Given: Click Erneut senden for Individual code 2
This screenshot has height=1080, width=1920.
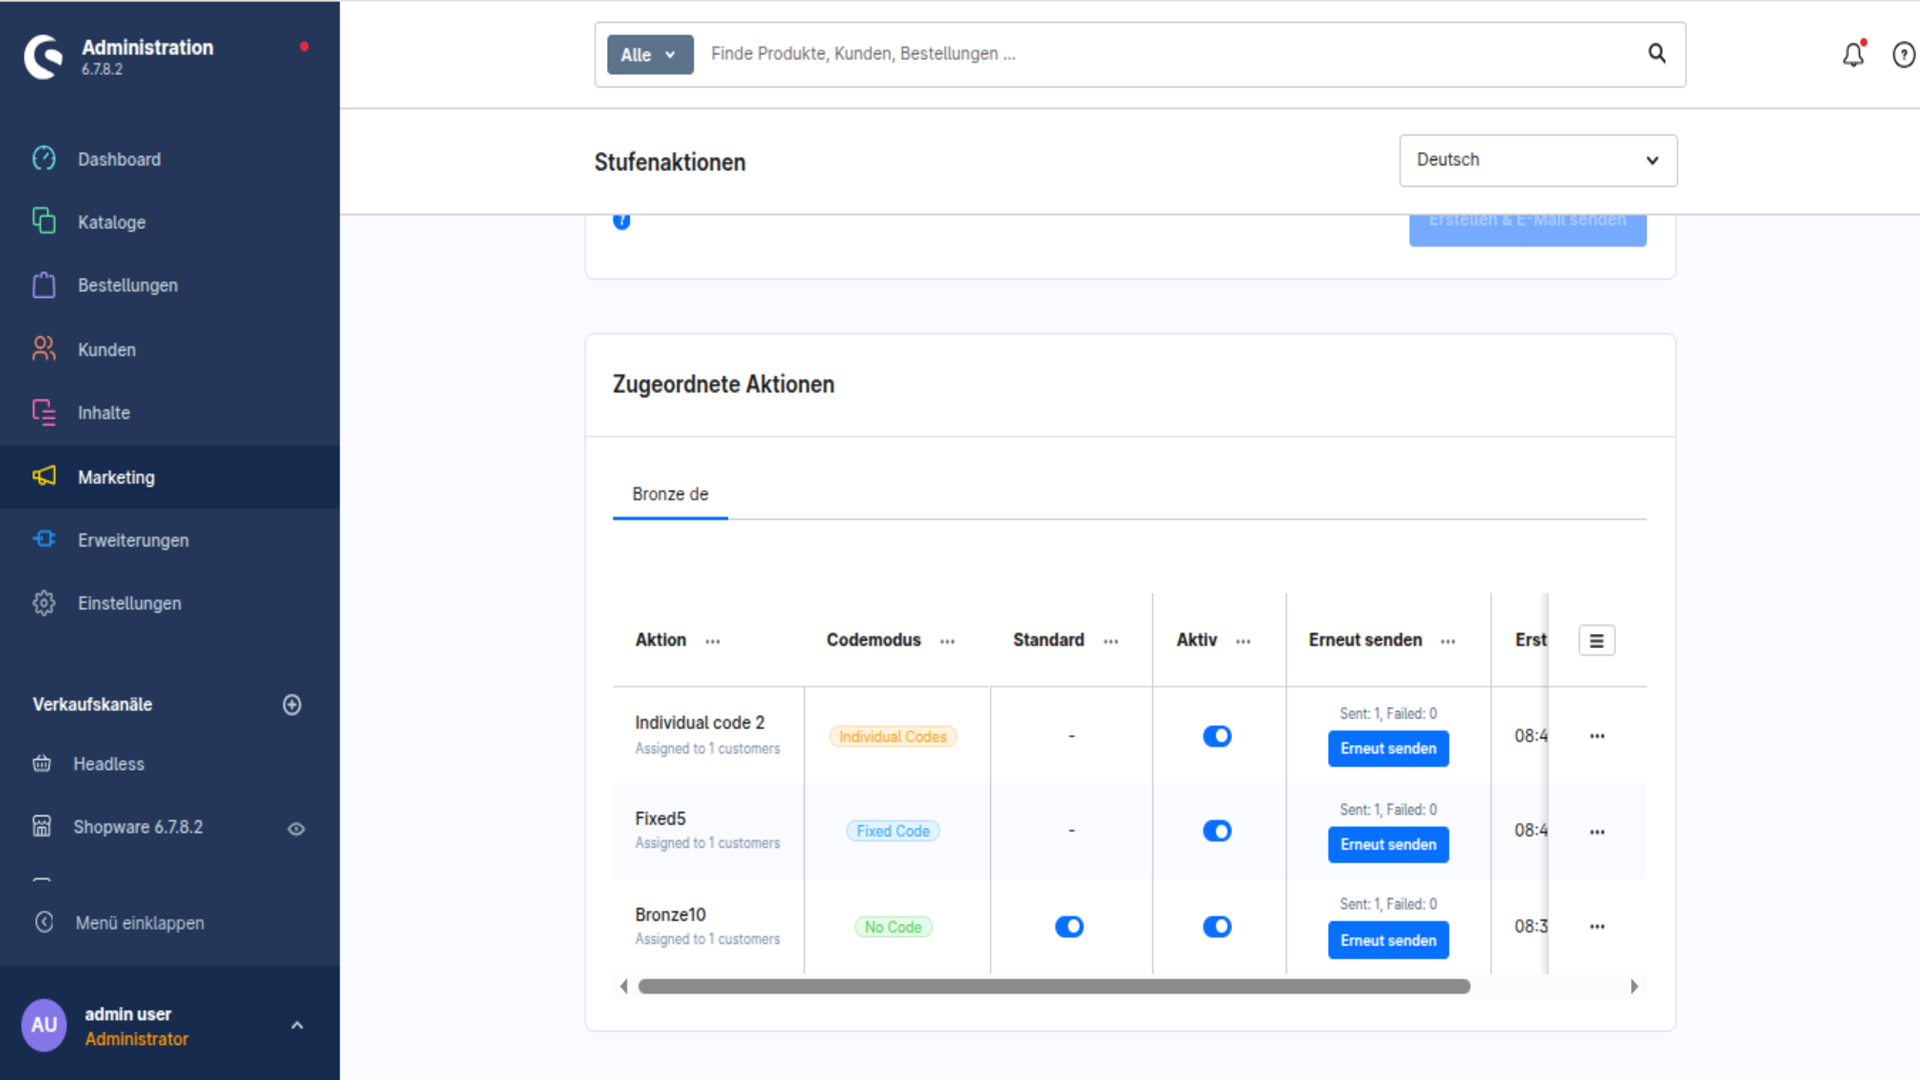Looking at the screenshot, I should (1388, 749).
